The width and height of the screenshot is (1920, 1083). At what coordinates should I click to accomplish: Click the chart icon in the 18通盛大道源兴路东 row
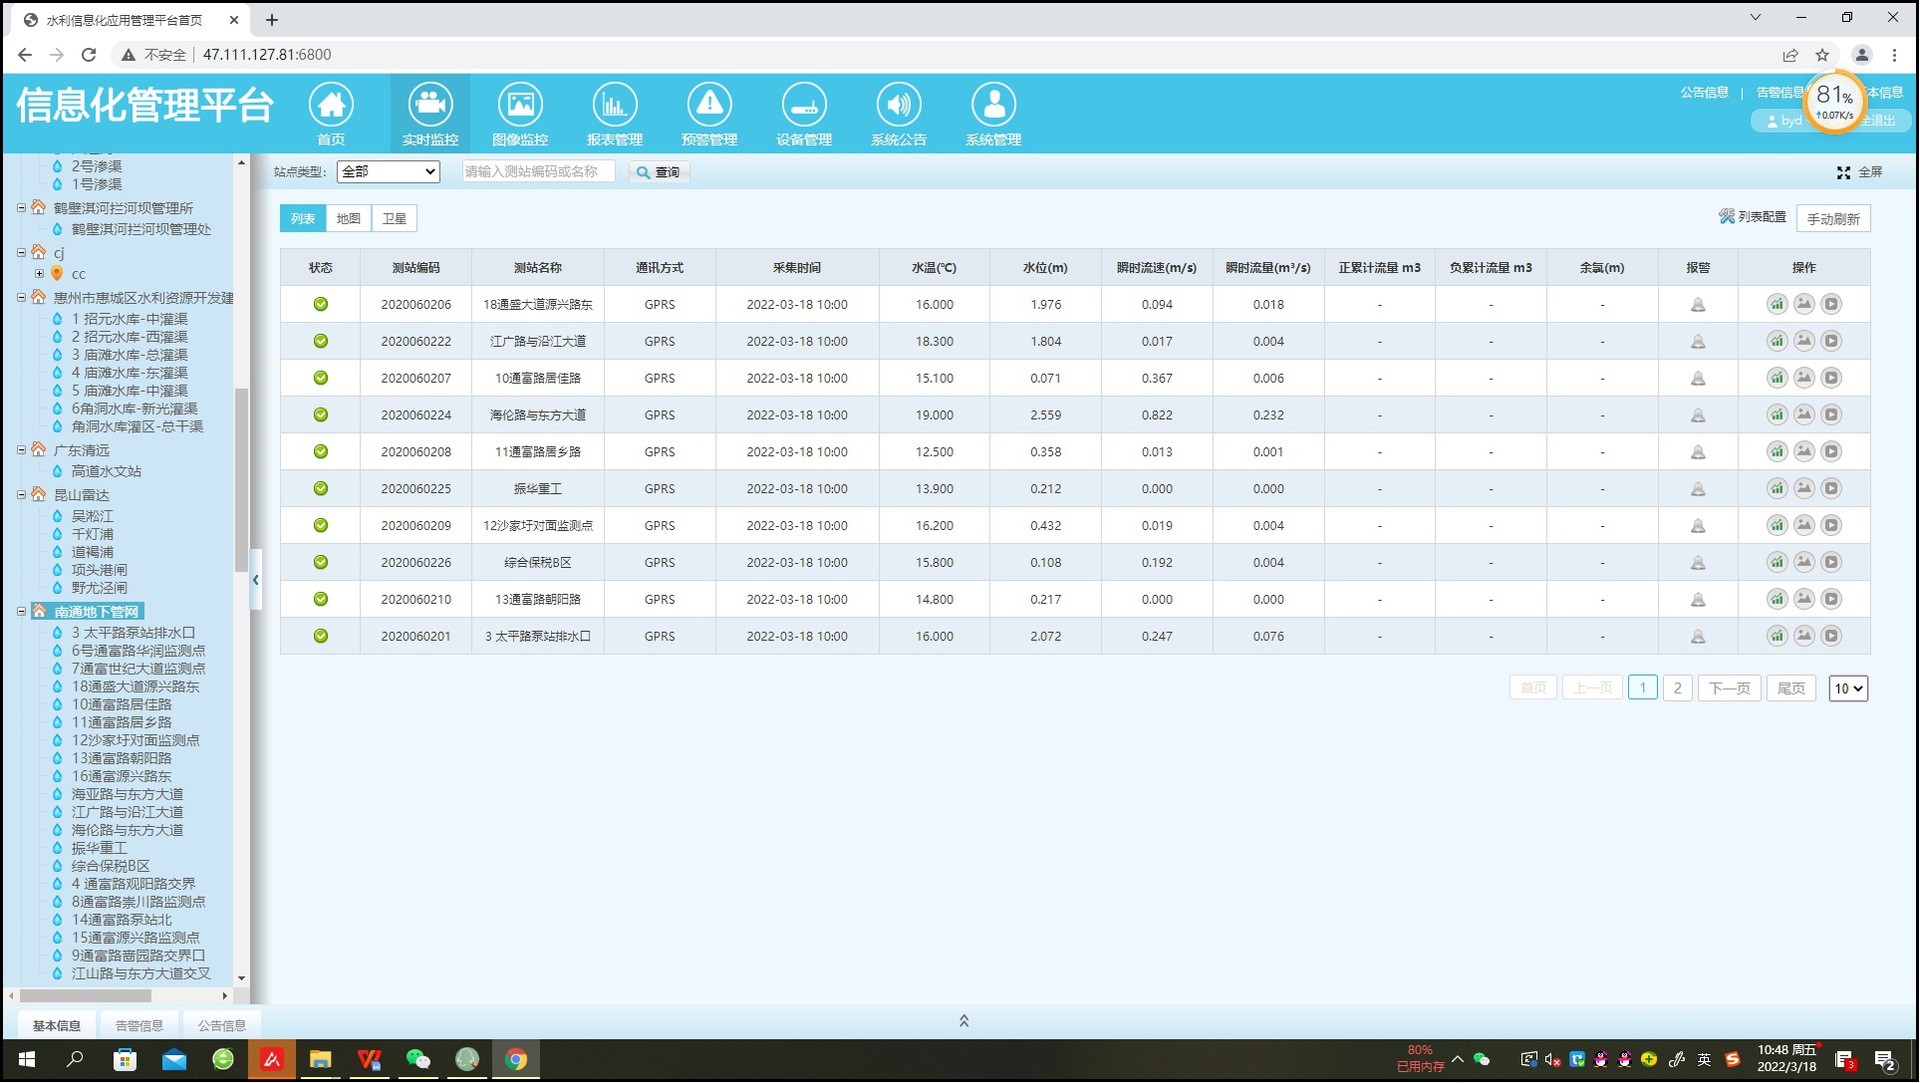(x=1776, y=304)
